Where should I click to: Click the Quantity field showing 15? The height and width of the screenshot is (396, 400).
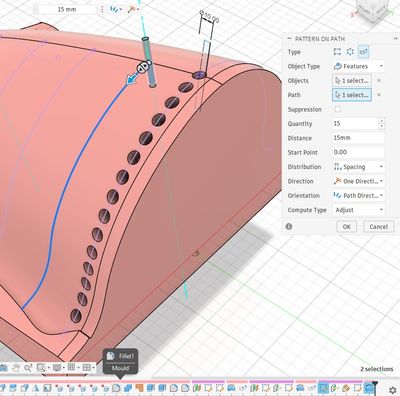[x=355, y=123]
